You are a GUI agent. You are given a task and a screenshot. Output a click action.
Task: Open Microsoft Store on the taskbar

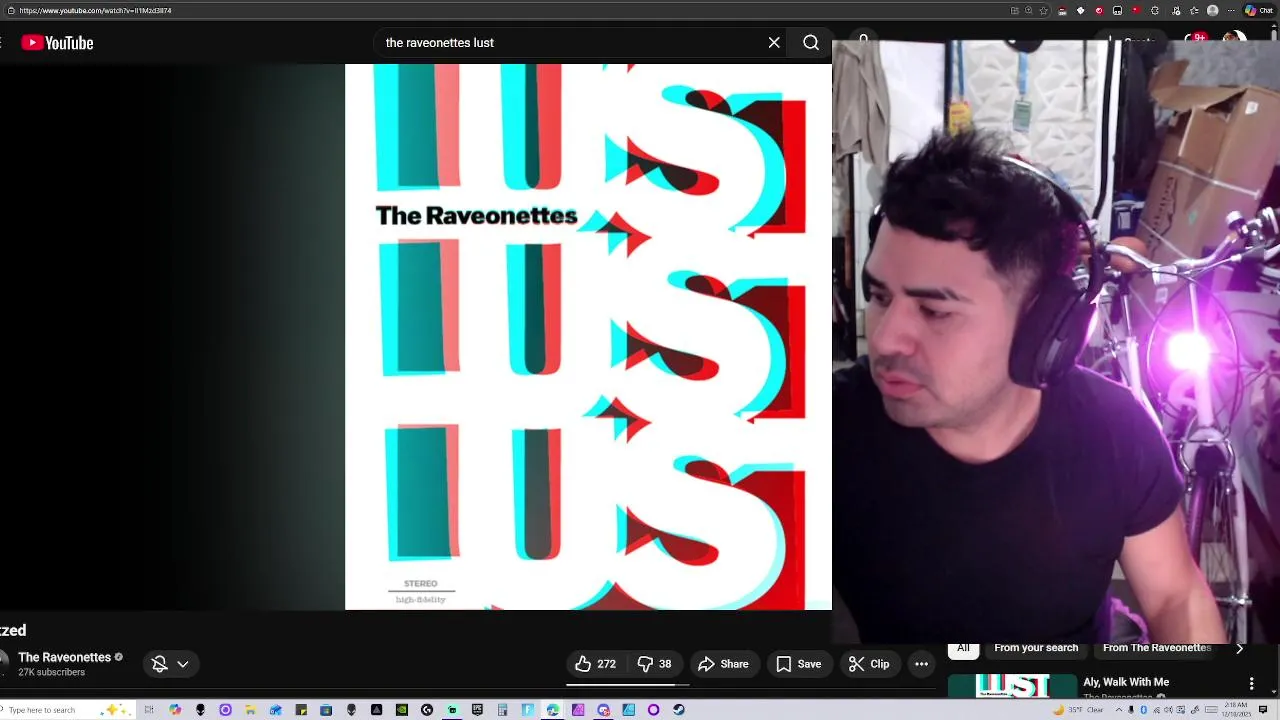pyautogui.click(x=326, y=710)
